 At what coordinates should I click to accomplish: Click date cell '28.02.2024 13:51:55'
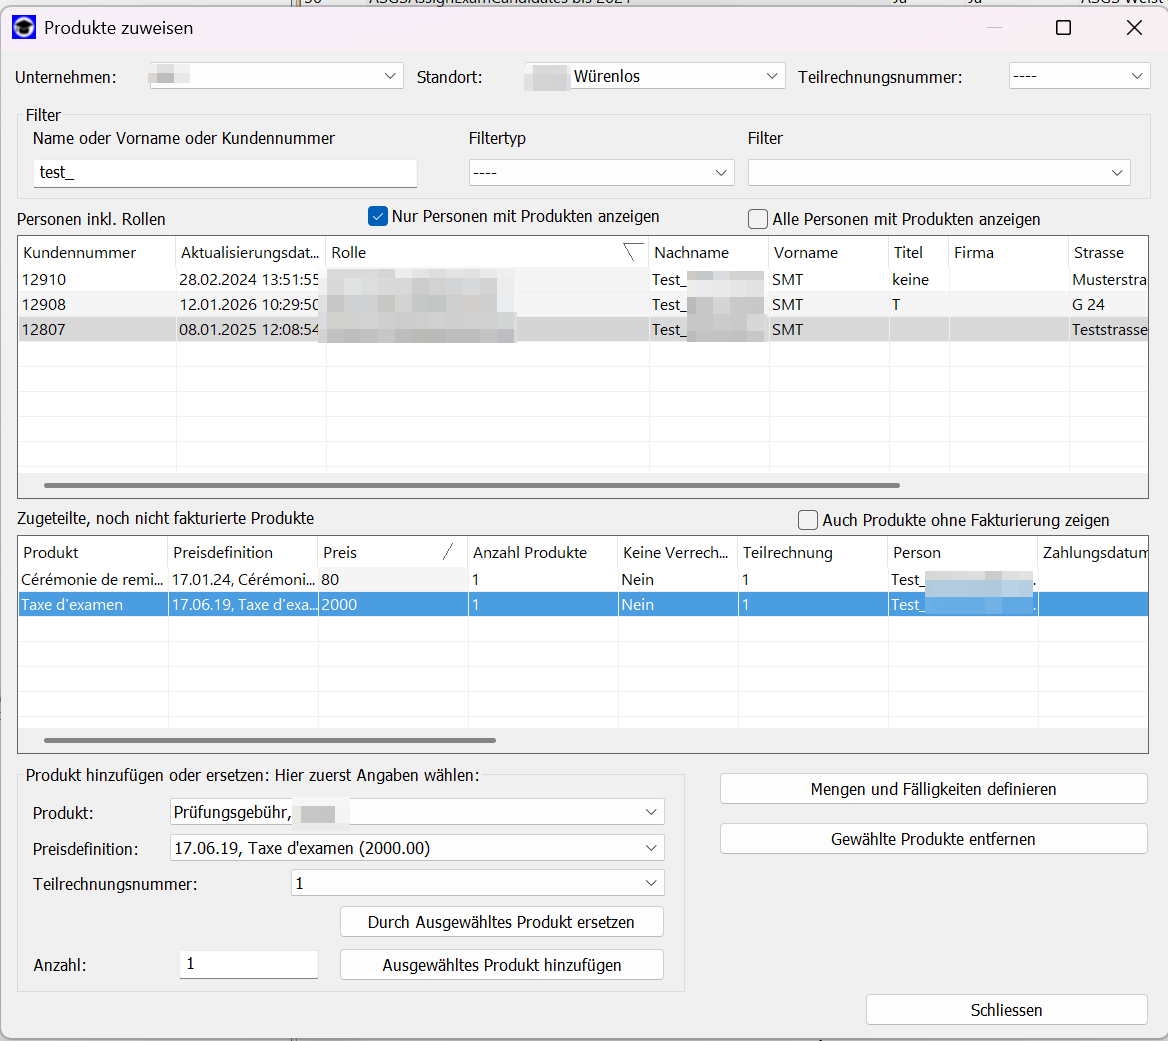tap(249, 279)
